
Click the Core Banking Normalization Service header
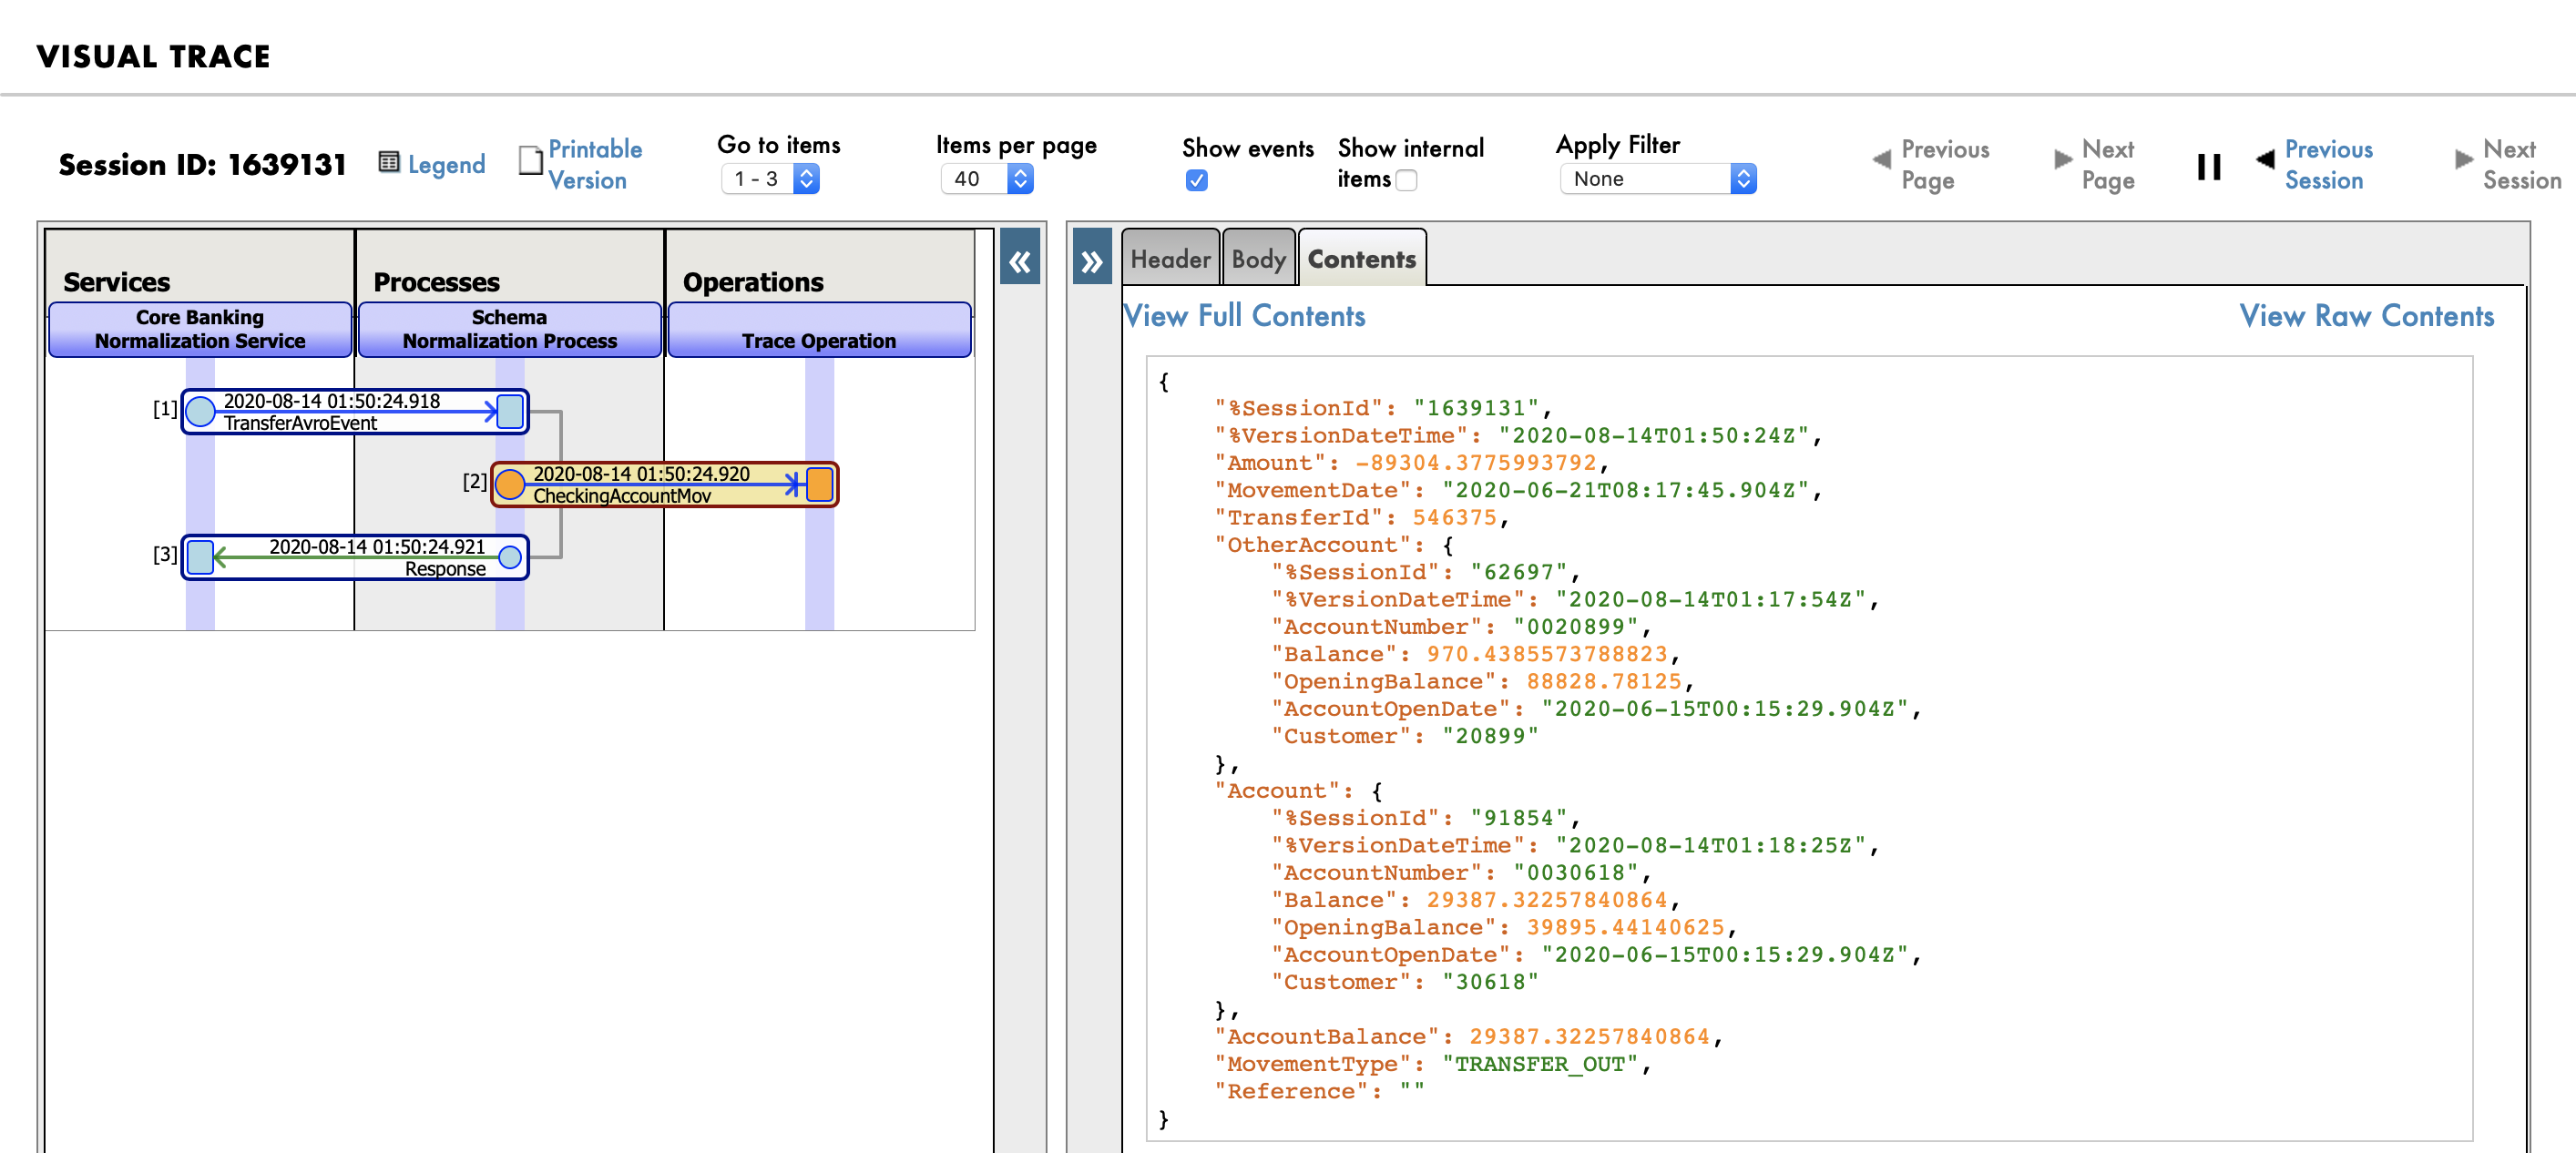(200, 329)
